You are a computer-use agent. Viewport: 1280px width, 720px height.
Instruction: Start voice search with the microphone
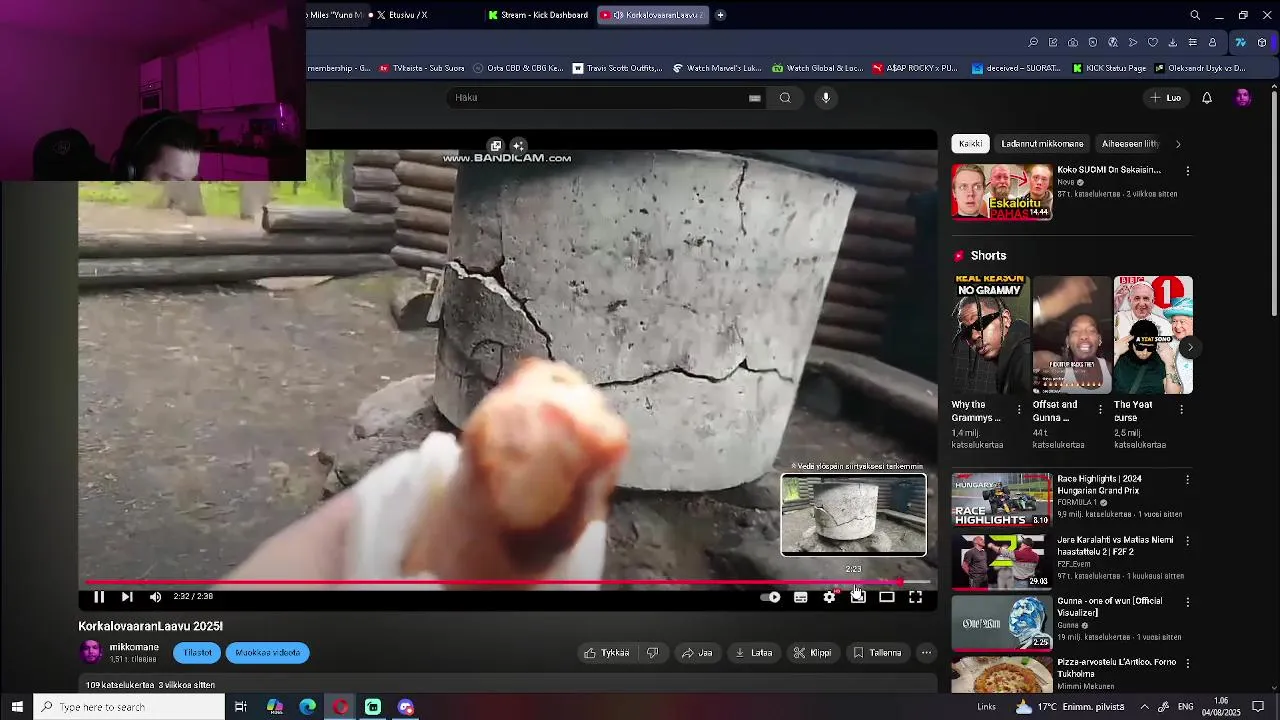pos(826,98)
